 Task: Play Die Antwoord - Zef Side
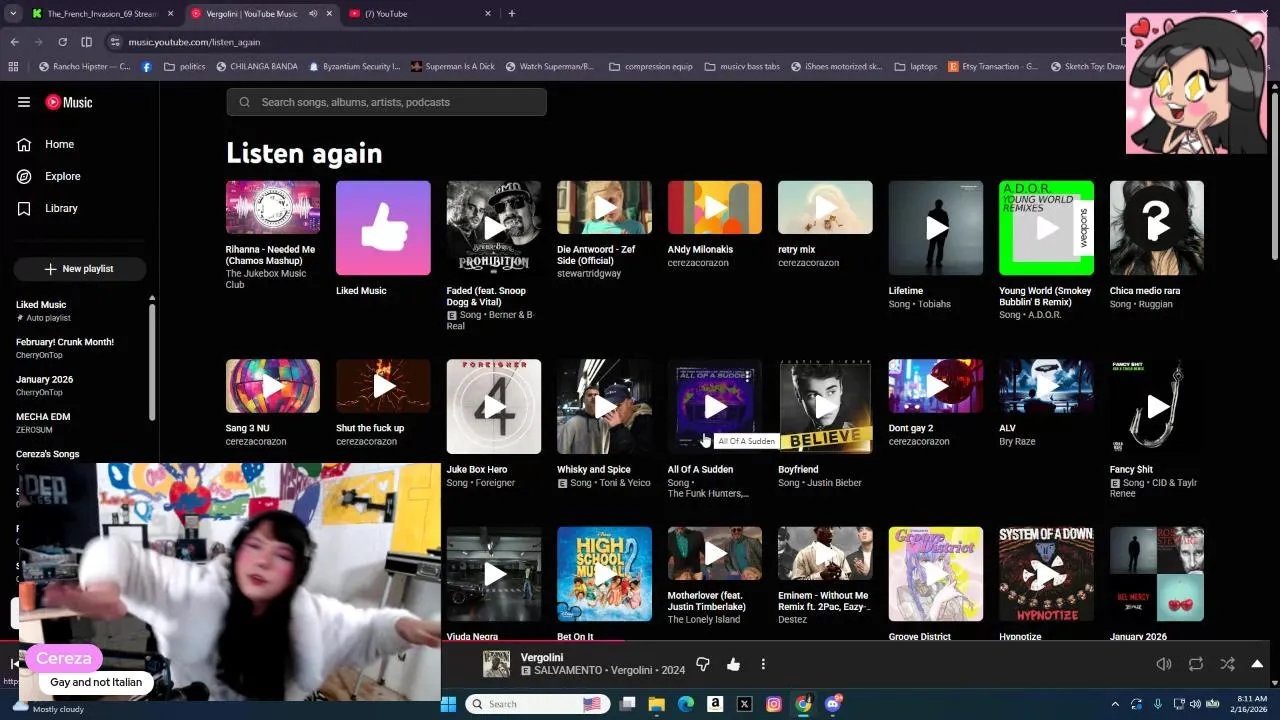point(604,207)
